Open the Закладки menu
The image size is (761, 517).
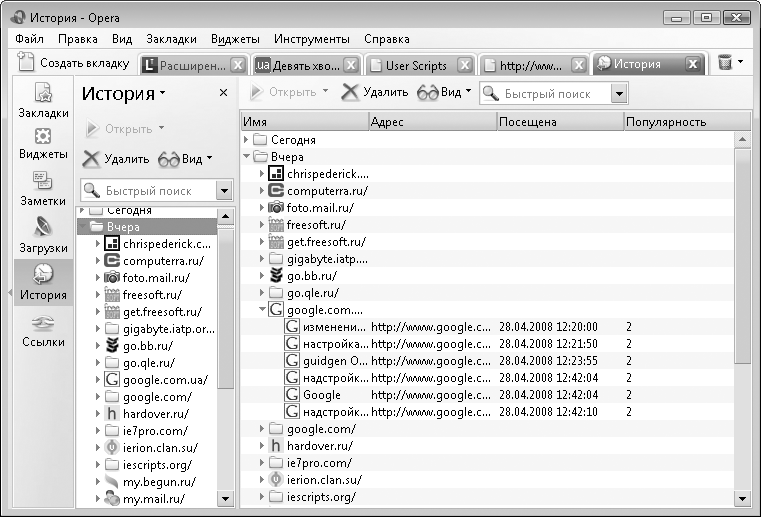pyautogui.click(x=171, y=39)
